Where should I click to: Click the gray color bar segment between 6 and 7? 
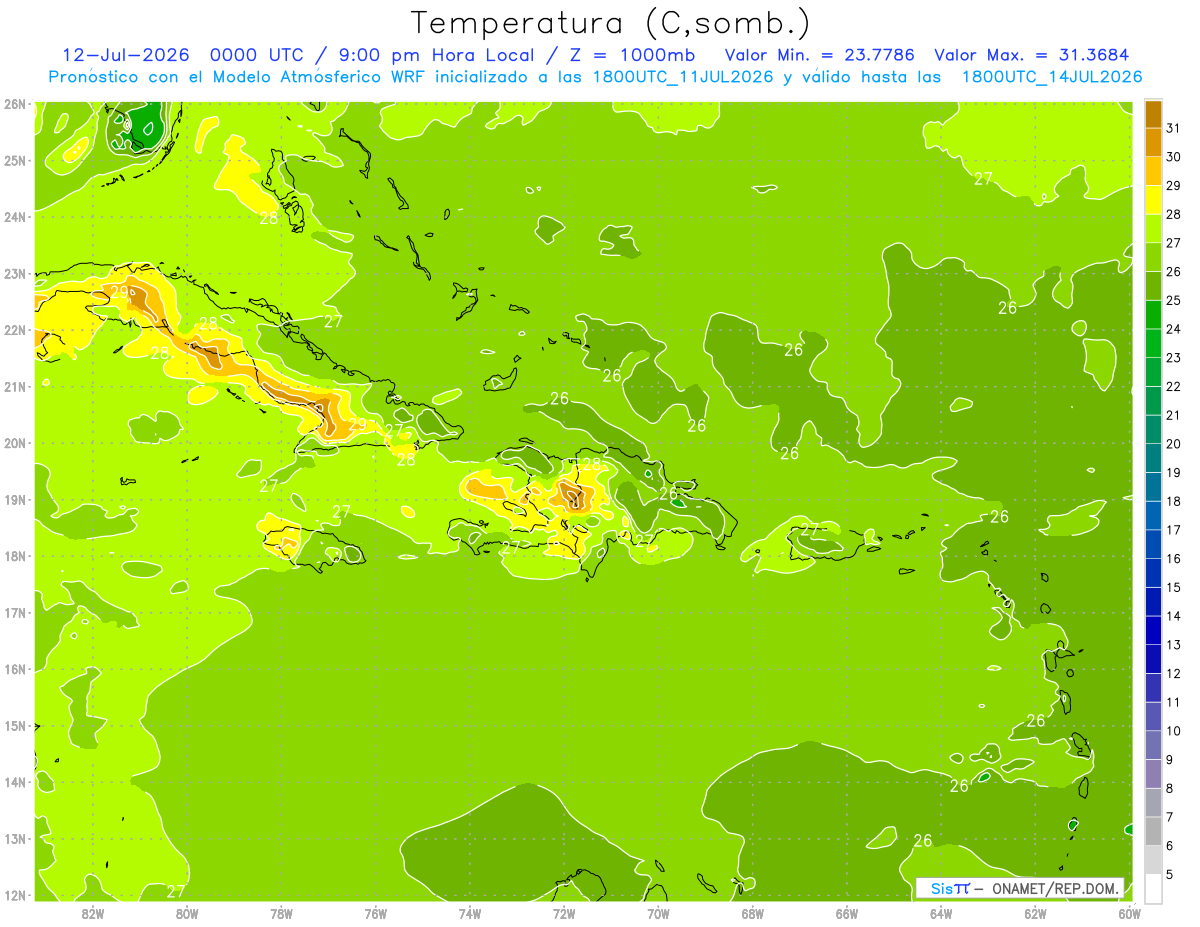1153,831
